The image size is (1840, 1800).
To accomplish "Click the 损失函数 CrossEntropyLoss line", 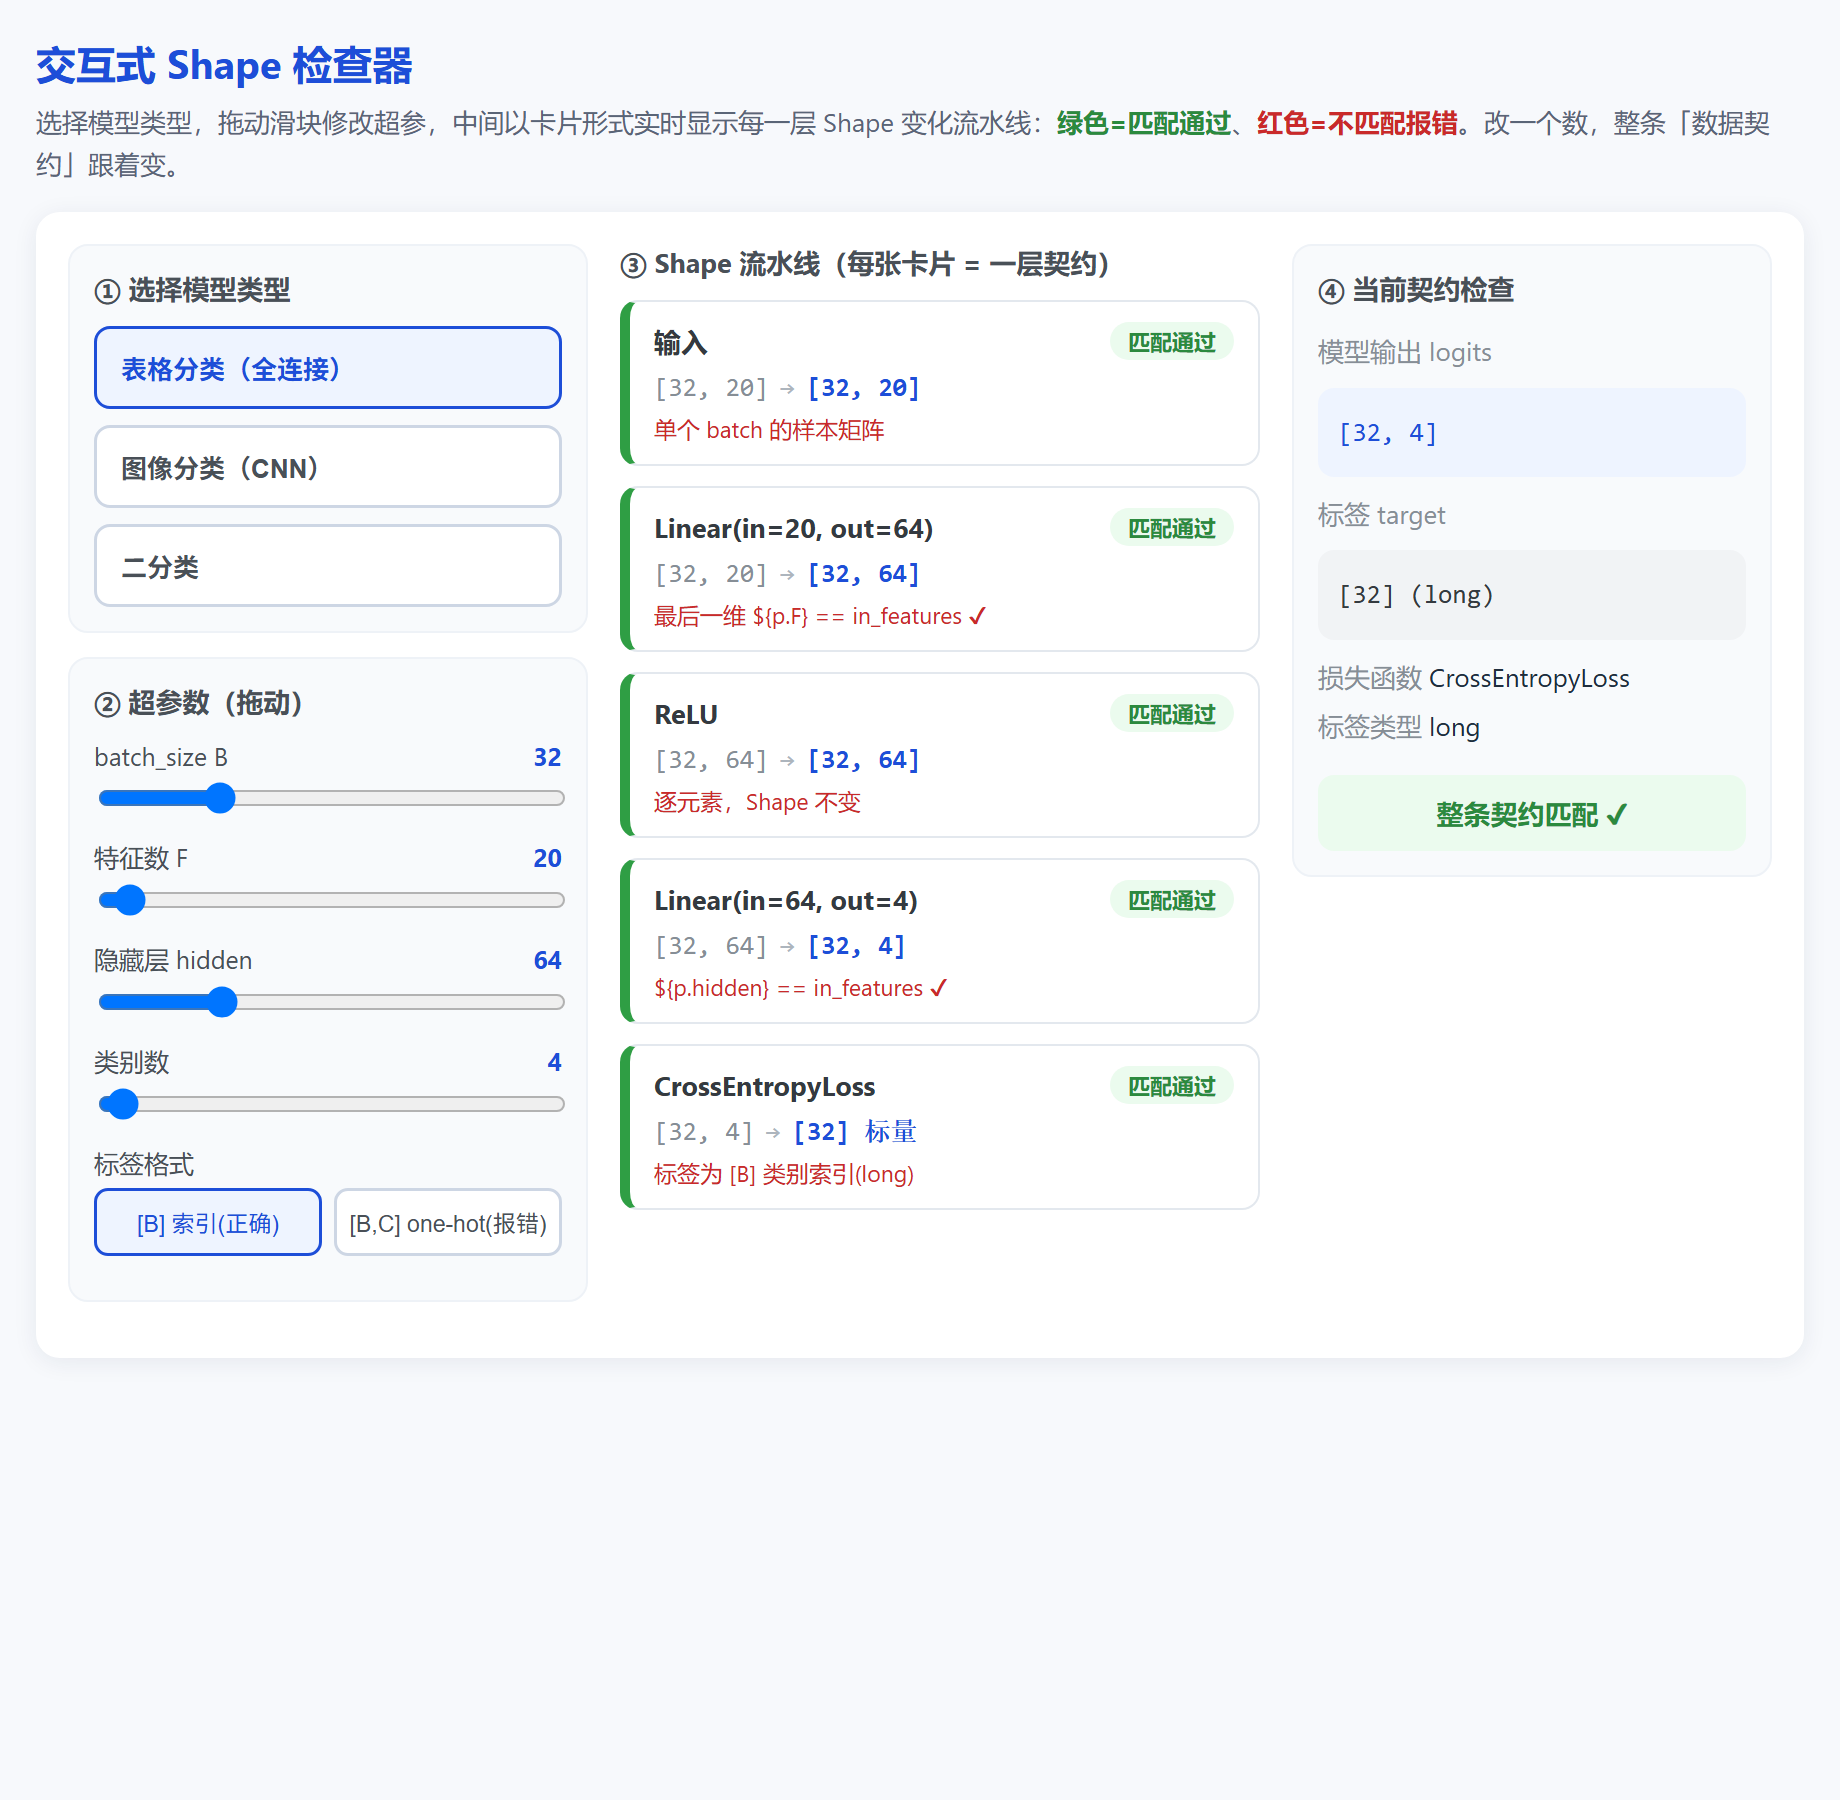I will (1474, 678).
